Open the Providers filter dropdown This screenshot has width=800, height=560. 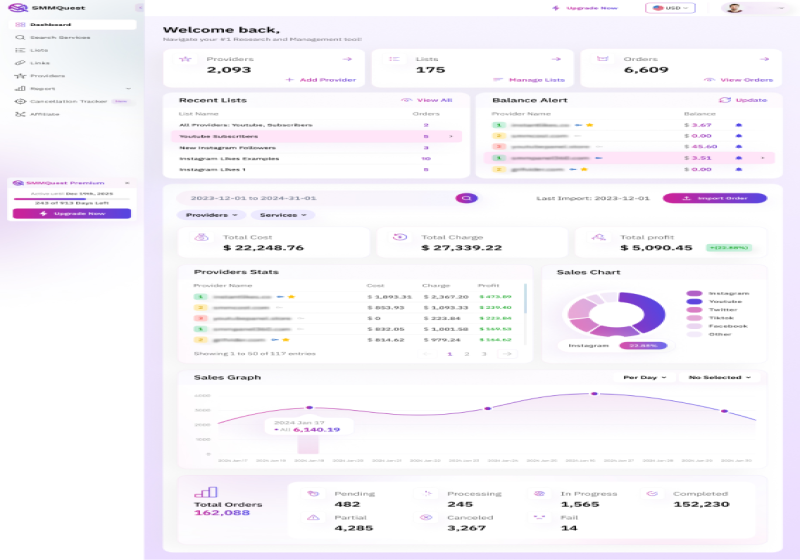[x=212, y=215]
